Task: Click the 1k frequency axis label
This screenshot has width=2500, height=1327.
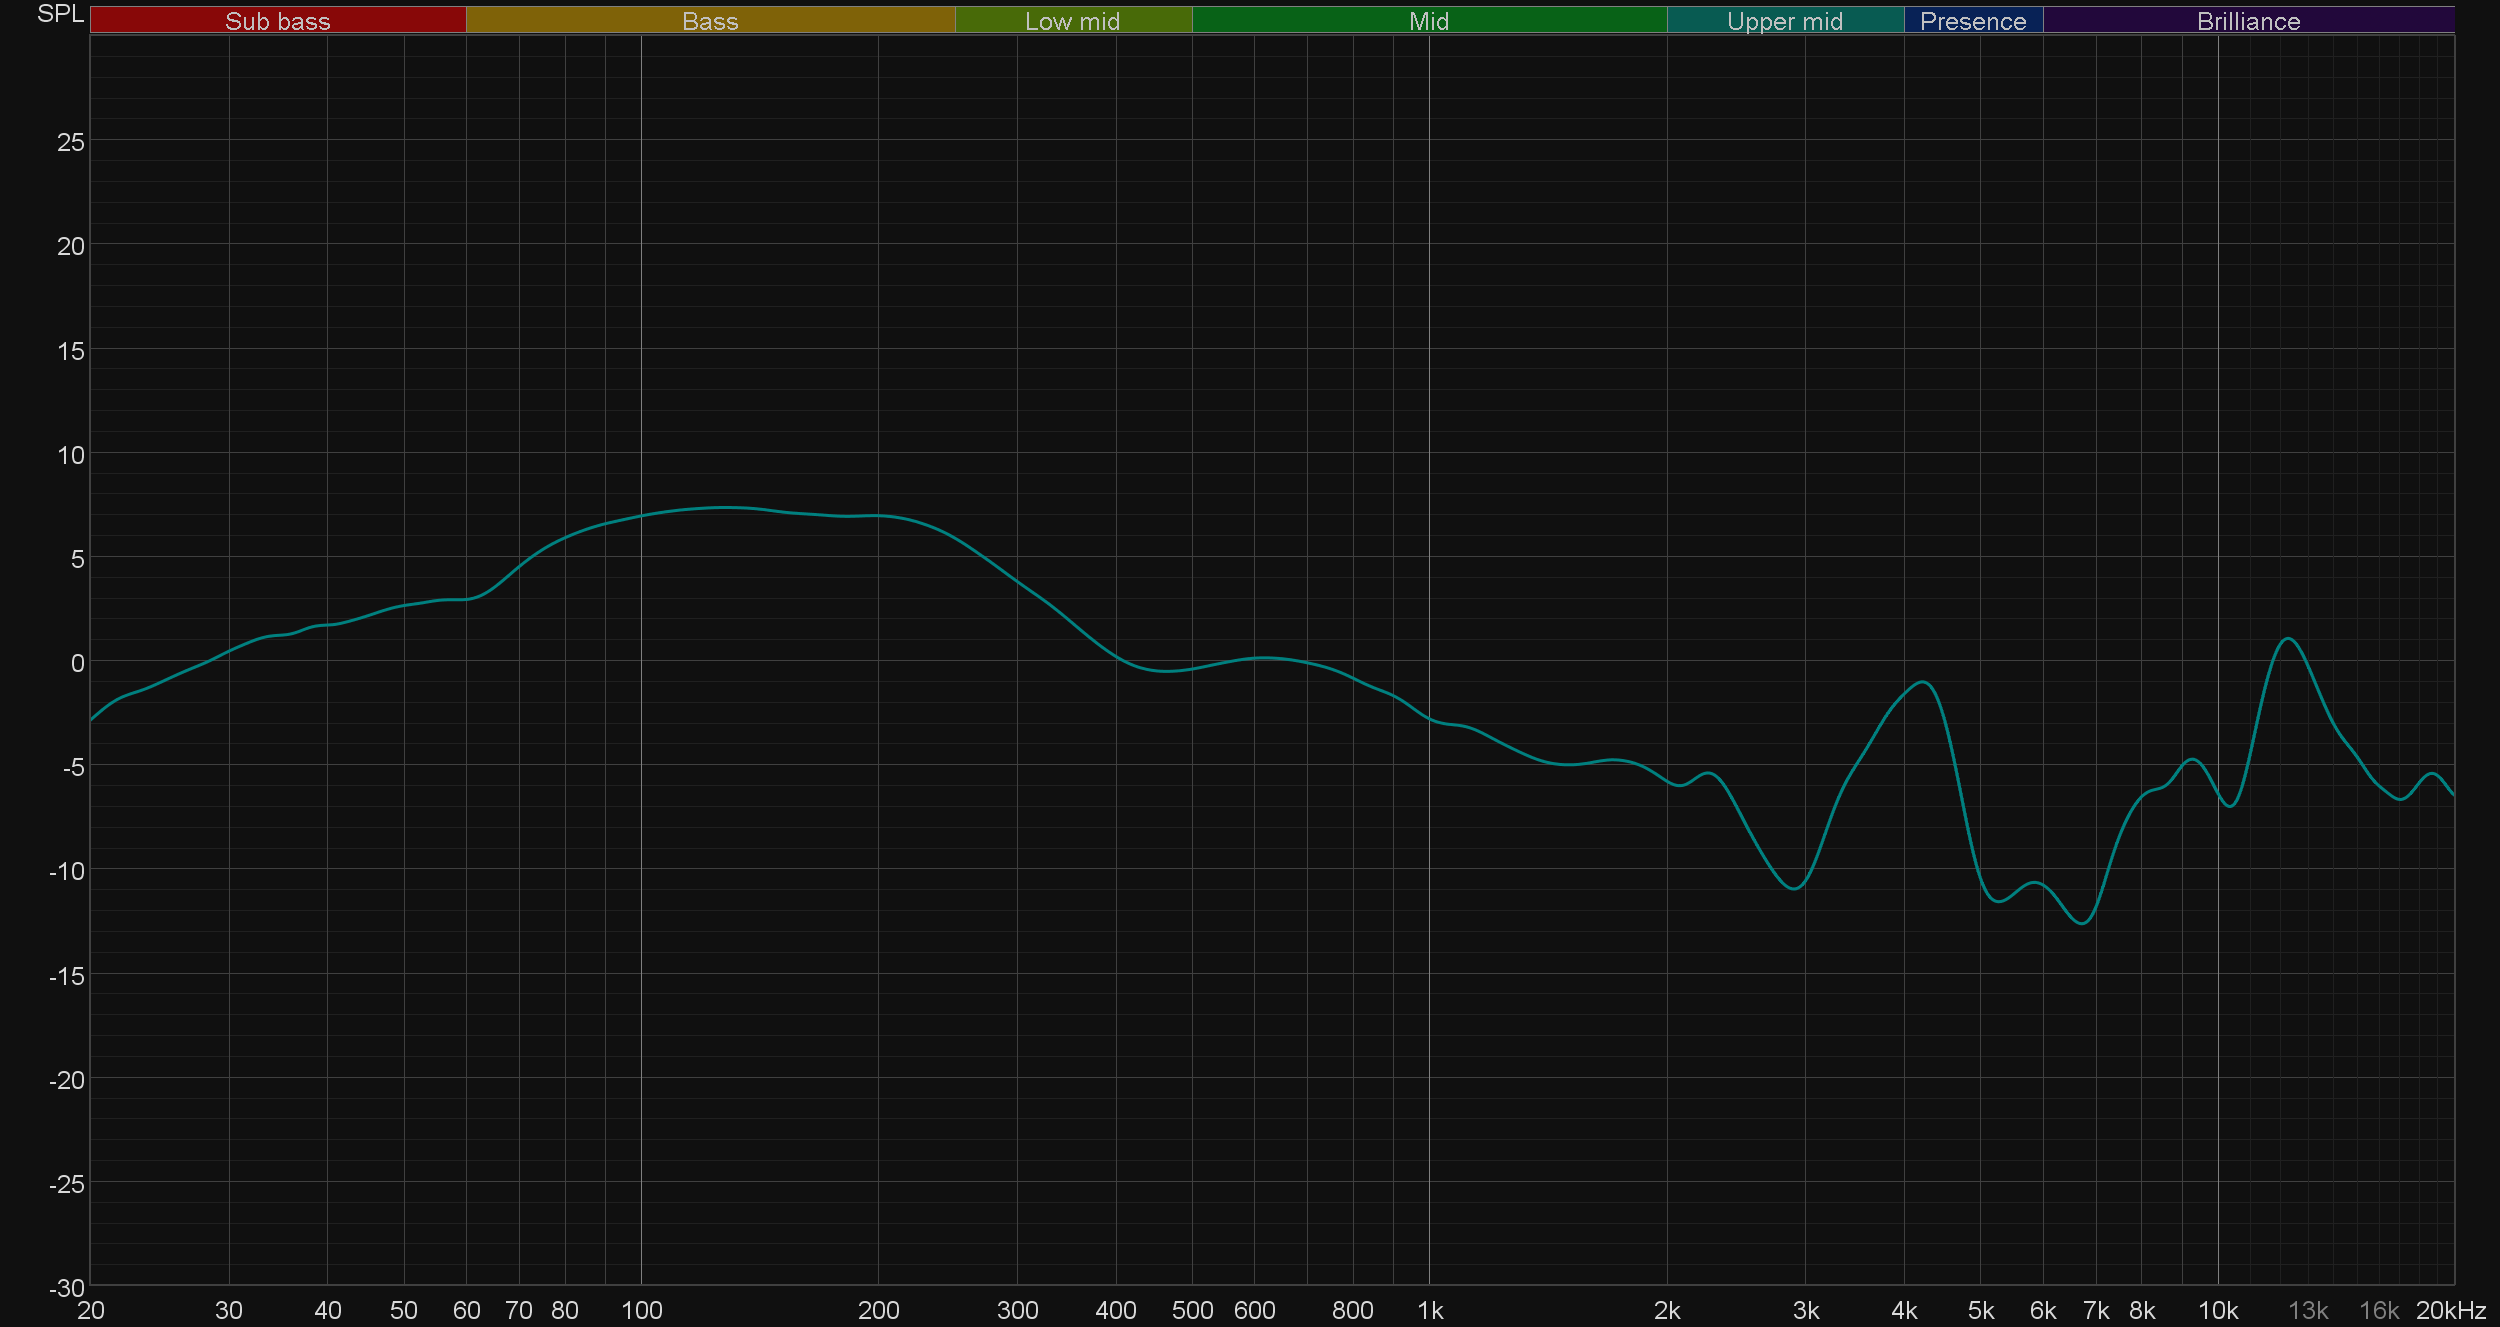Action: [1430, 1310]
